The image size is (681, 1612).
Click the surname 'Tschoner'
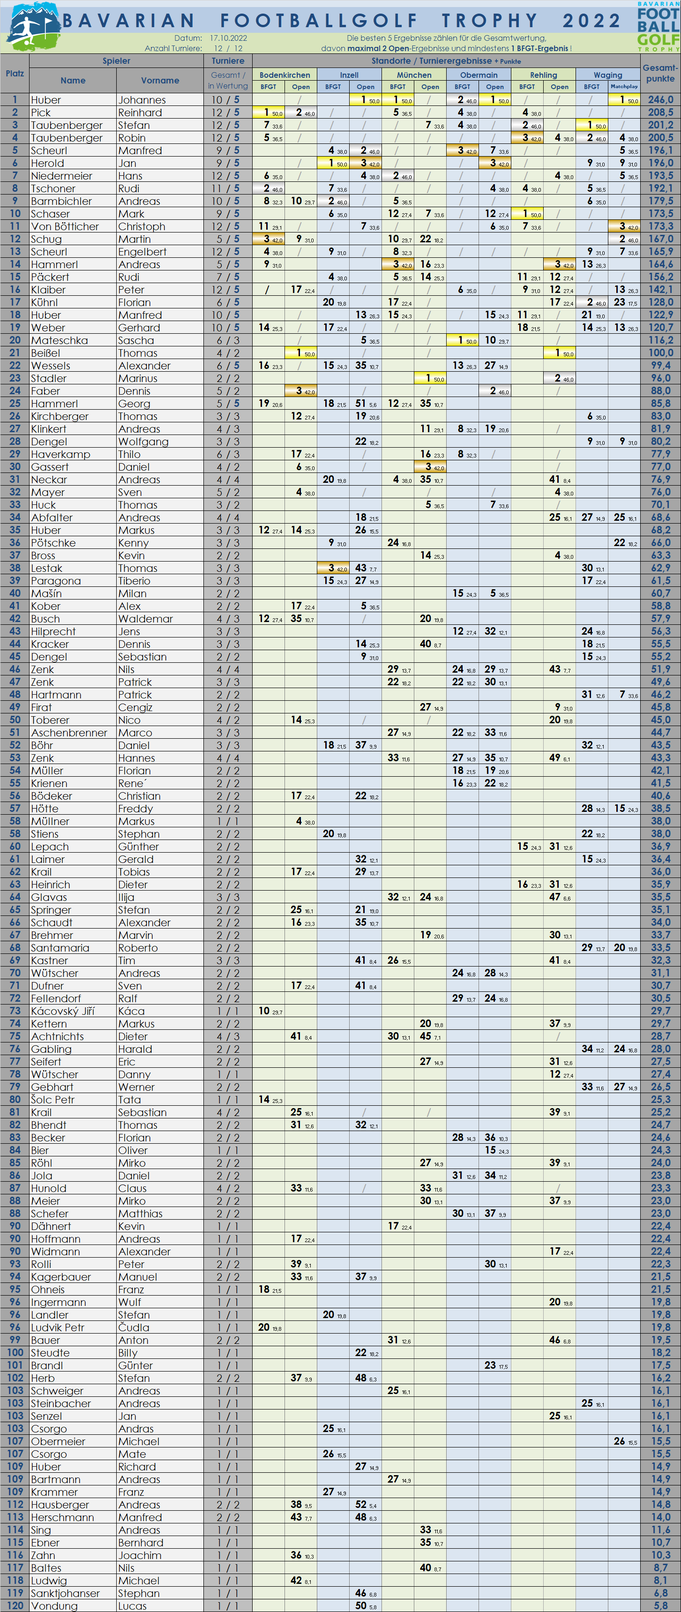click(x=53, y=189)
